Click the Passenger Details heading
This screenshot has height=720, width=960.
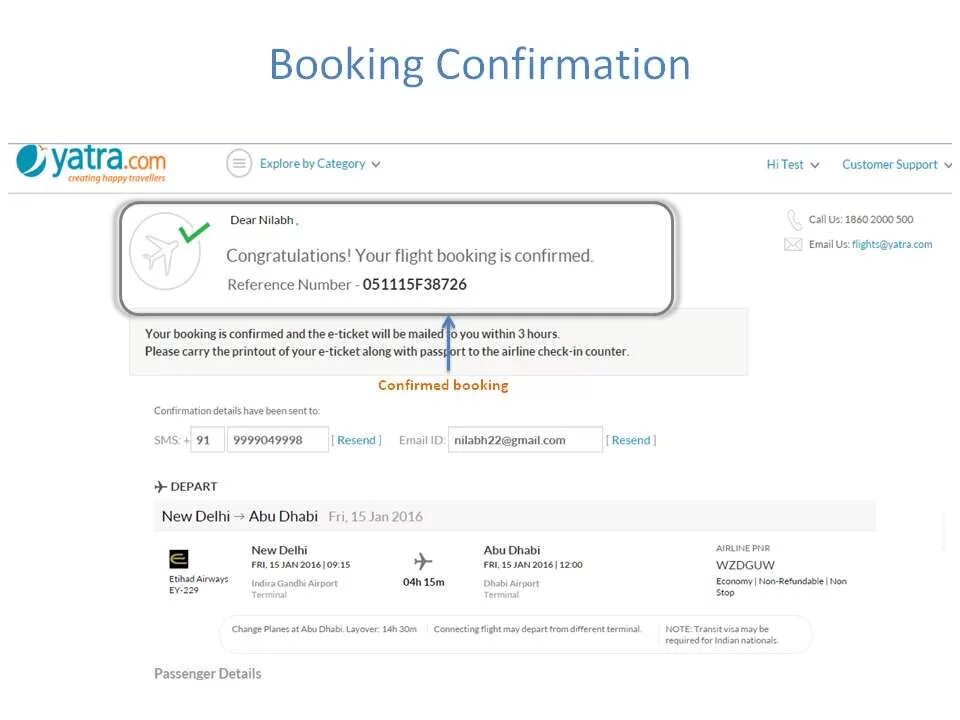[207, 674]
